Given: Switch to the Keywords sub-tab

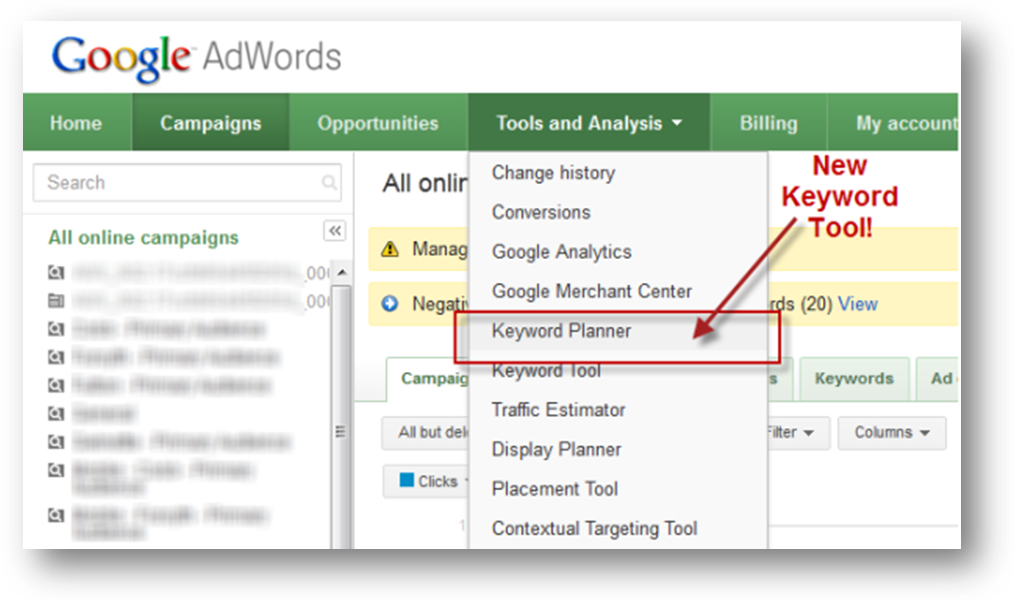Looking at the screenshot, I should 854,378.
